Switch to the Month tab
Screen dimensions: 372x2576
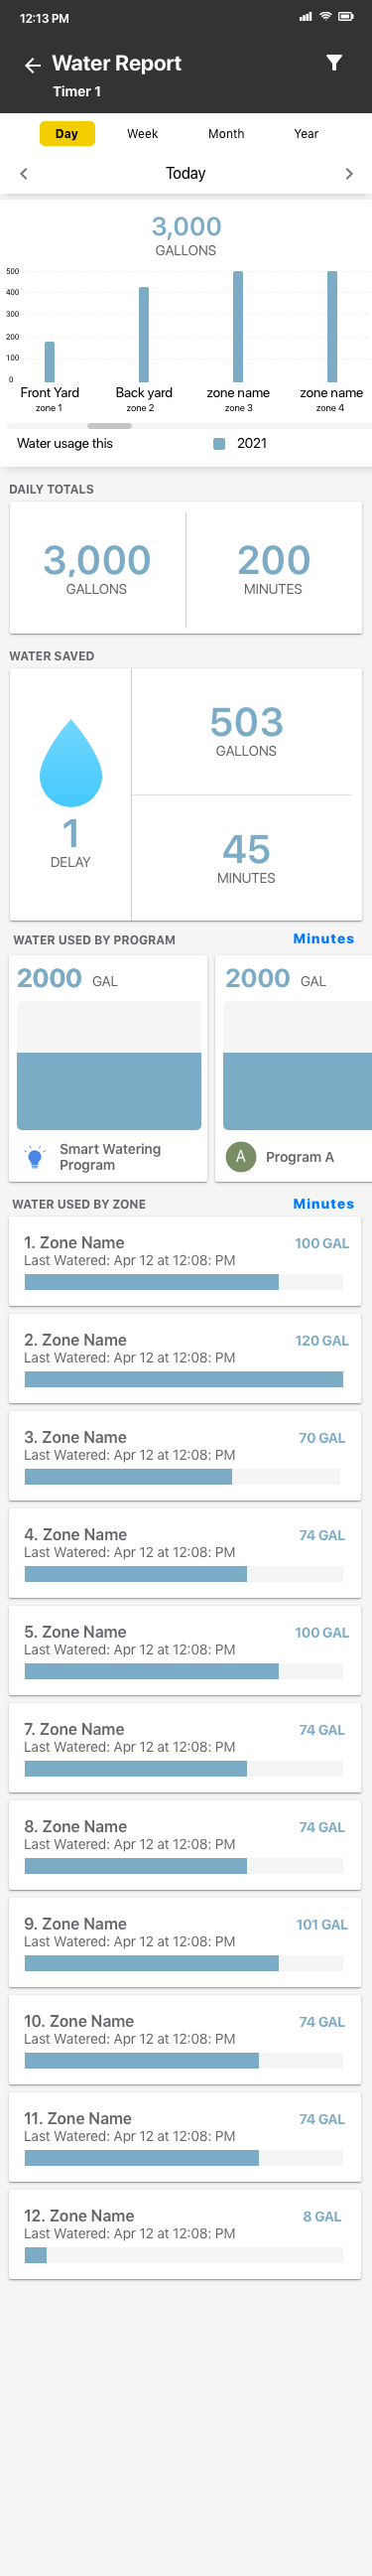point(226,134)
